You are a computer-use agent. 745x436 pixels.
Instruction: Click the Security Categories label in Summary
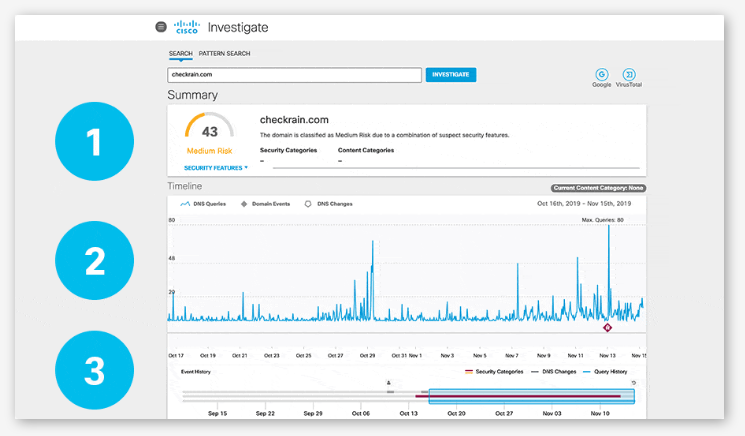(x=288, y=150)
